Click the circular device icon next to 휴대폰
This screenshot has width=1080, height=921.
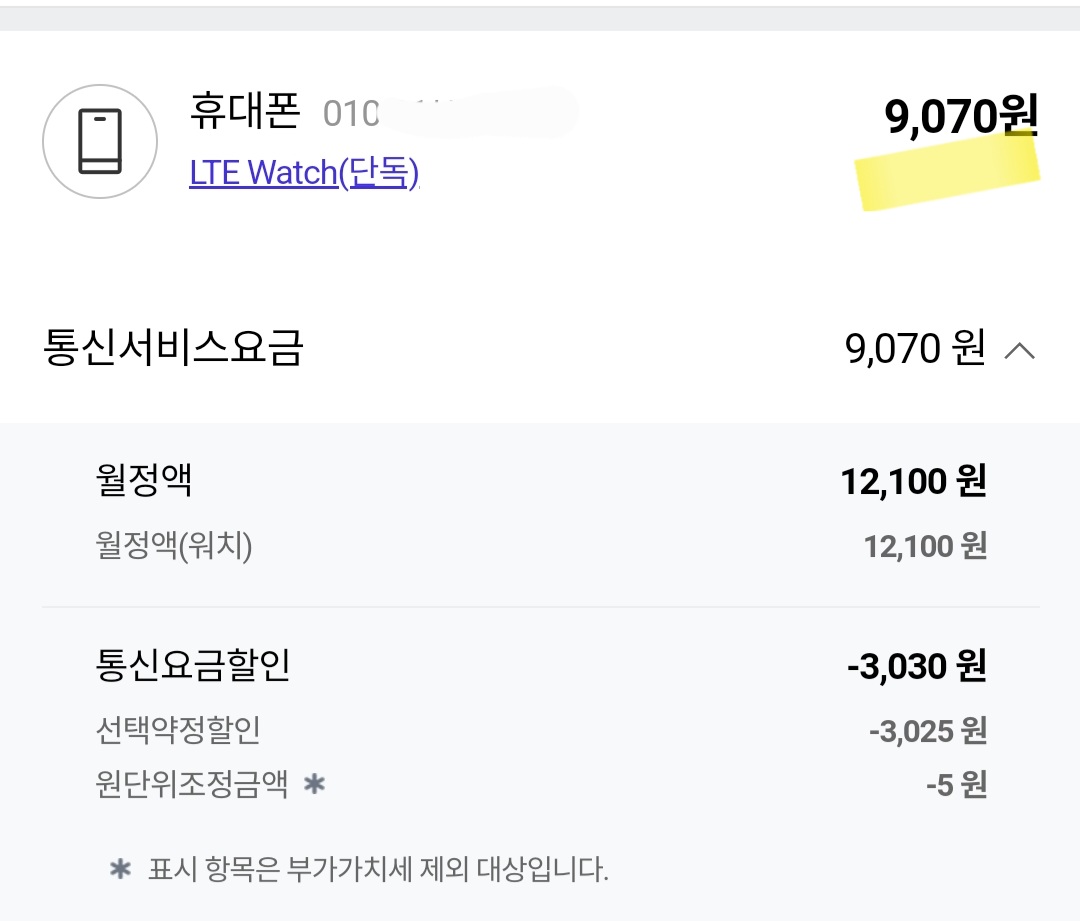click(x=100, y=140)
